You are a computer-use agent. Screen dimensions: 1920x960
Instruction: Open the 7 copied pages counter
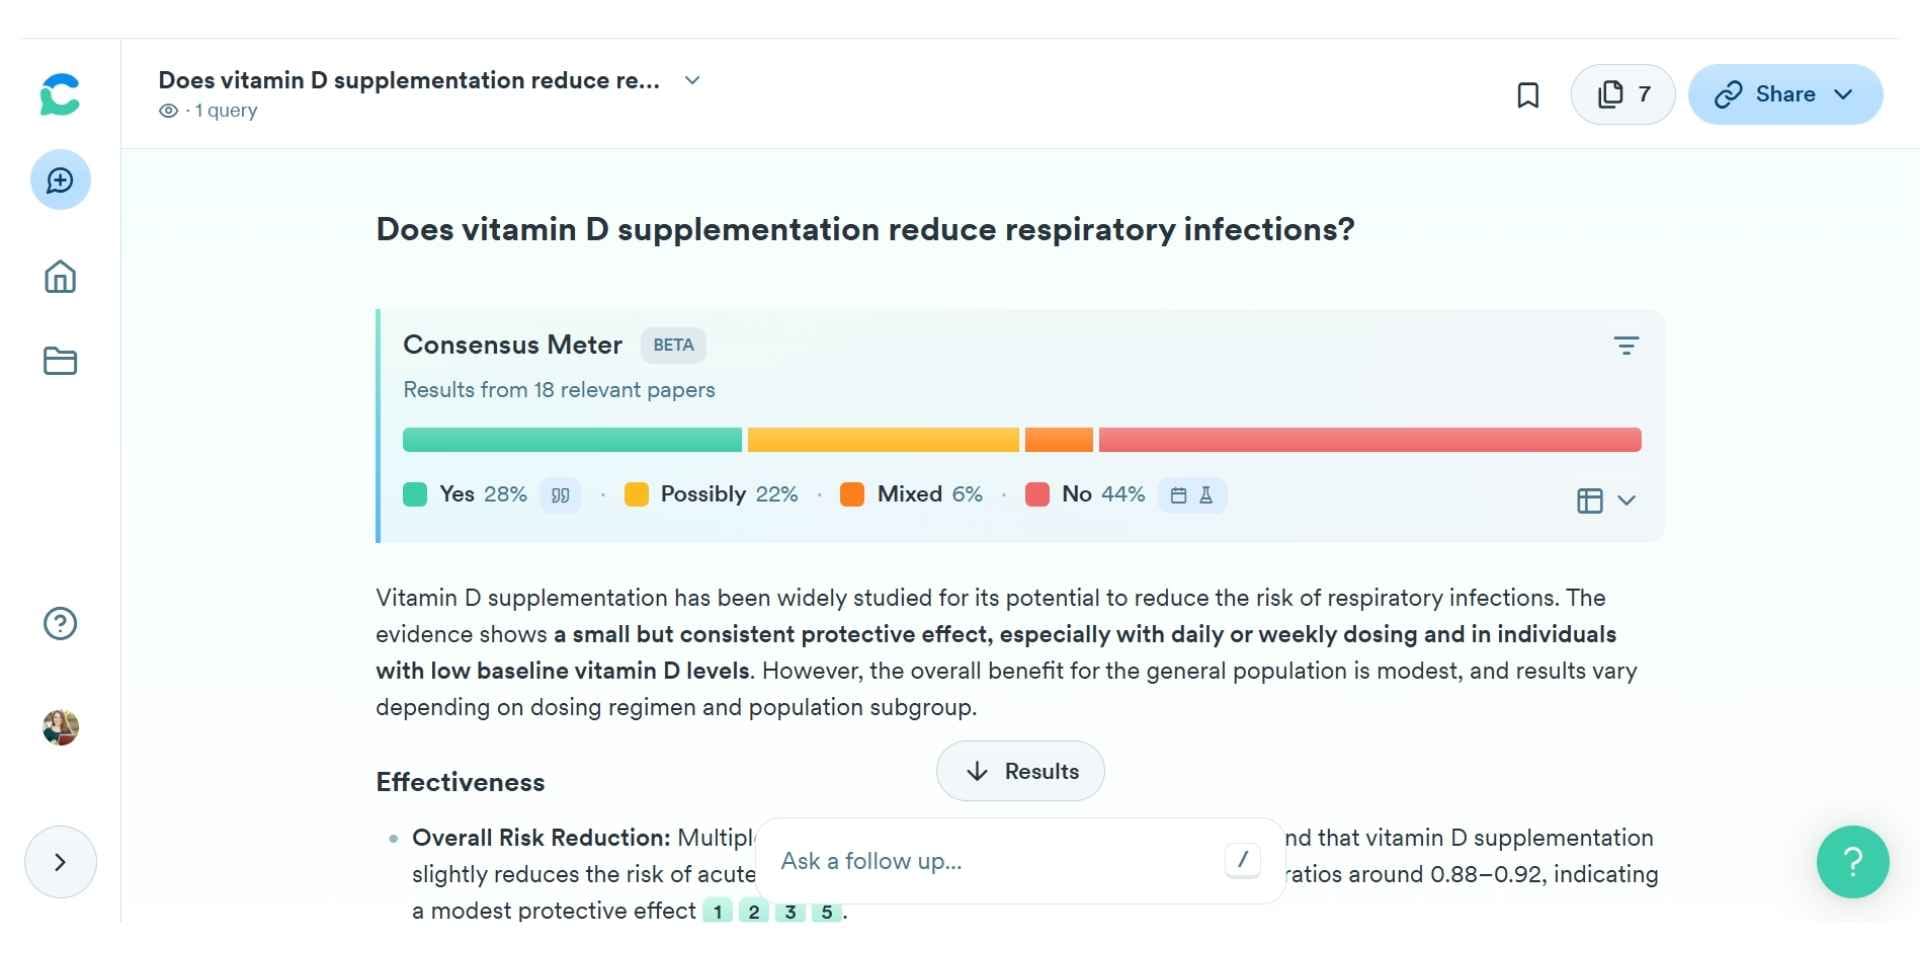[1622, 95]
